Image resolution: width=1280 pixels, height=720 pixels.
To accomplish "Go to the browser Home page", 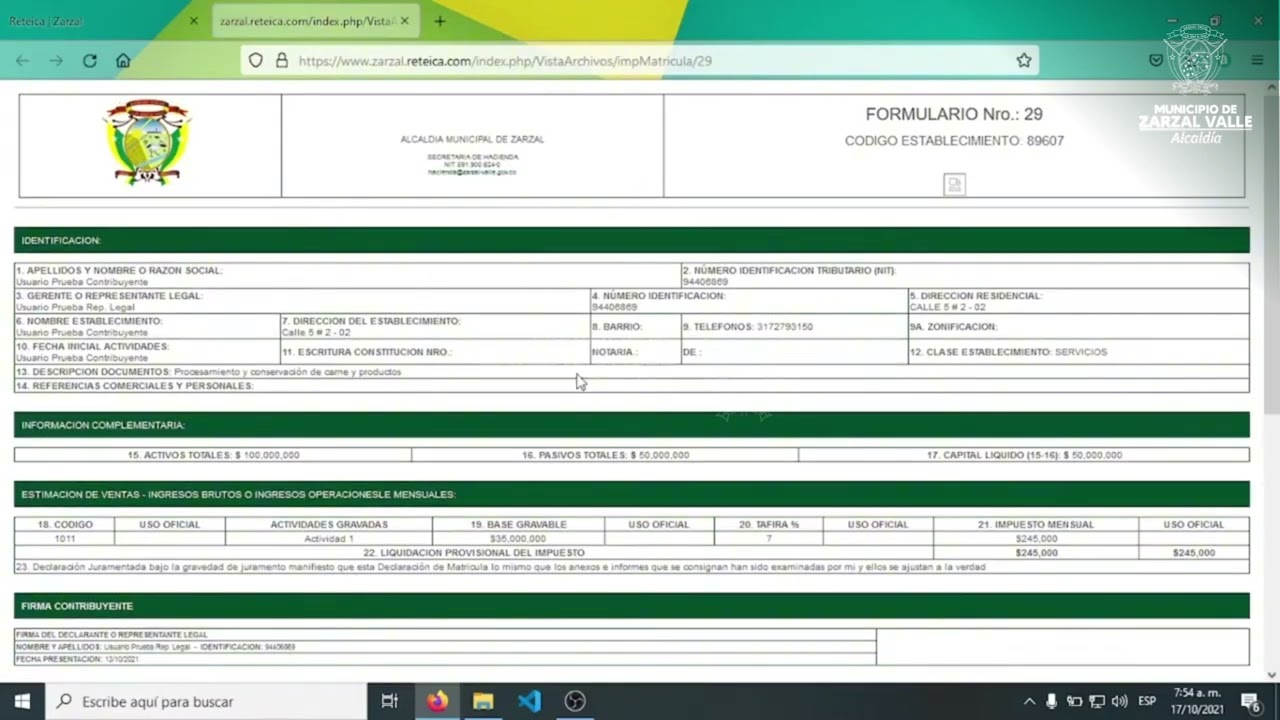I will tap(123, 61).
